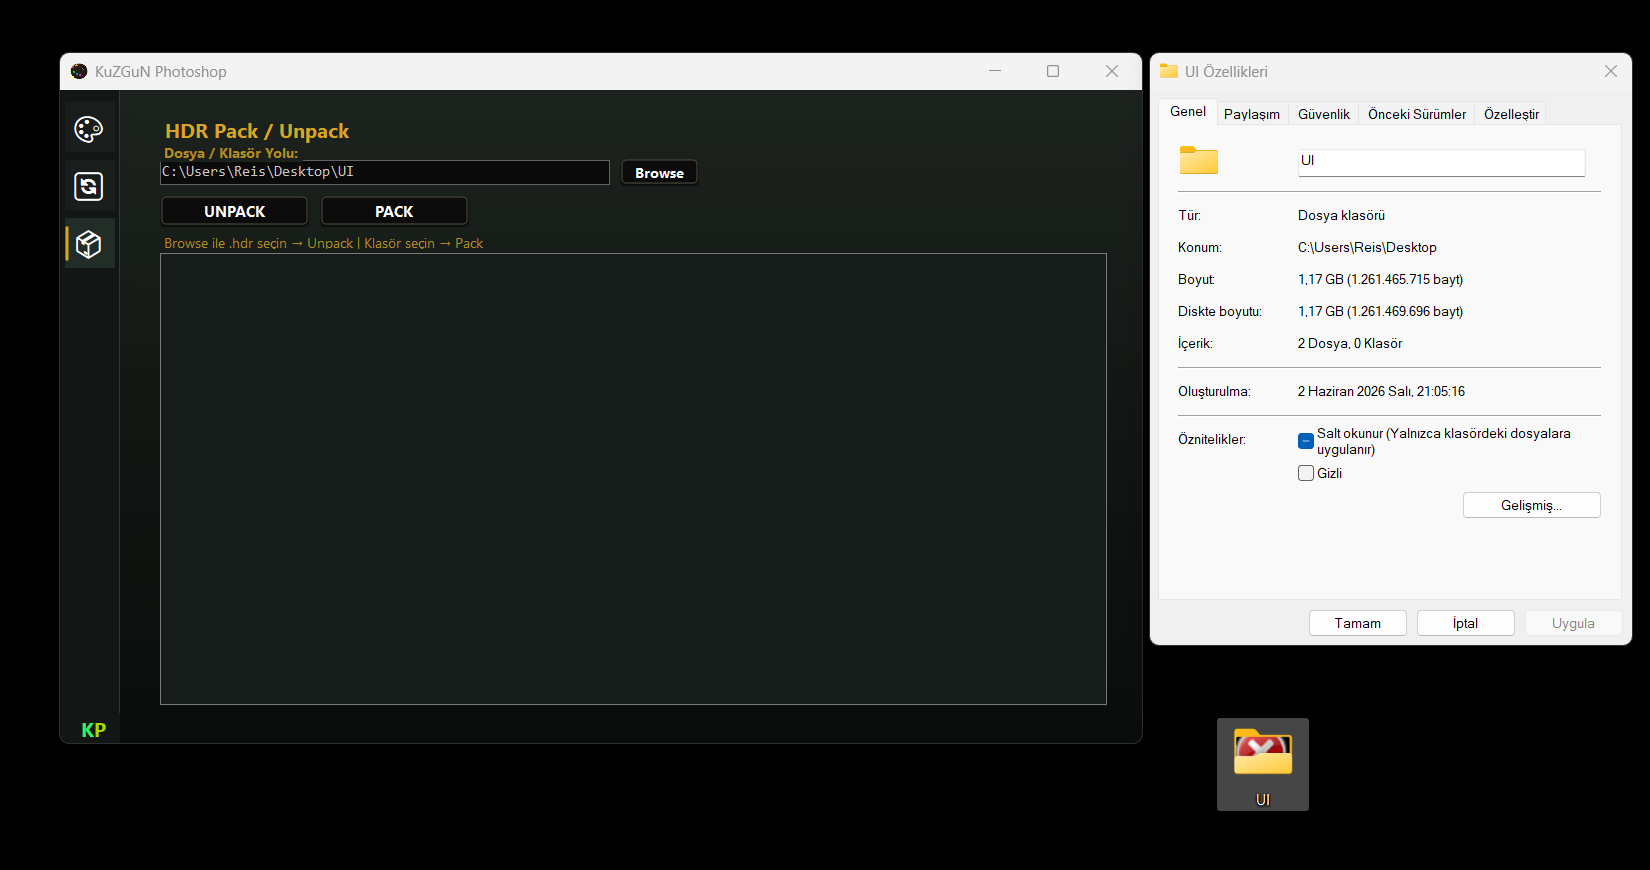Click the folder name field containing UI
1650x870 pixels.
pos(1441,162)
